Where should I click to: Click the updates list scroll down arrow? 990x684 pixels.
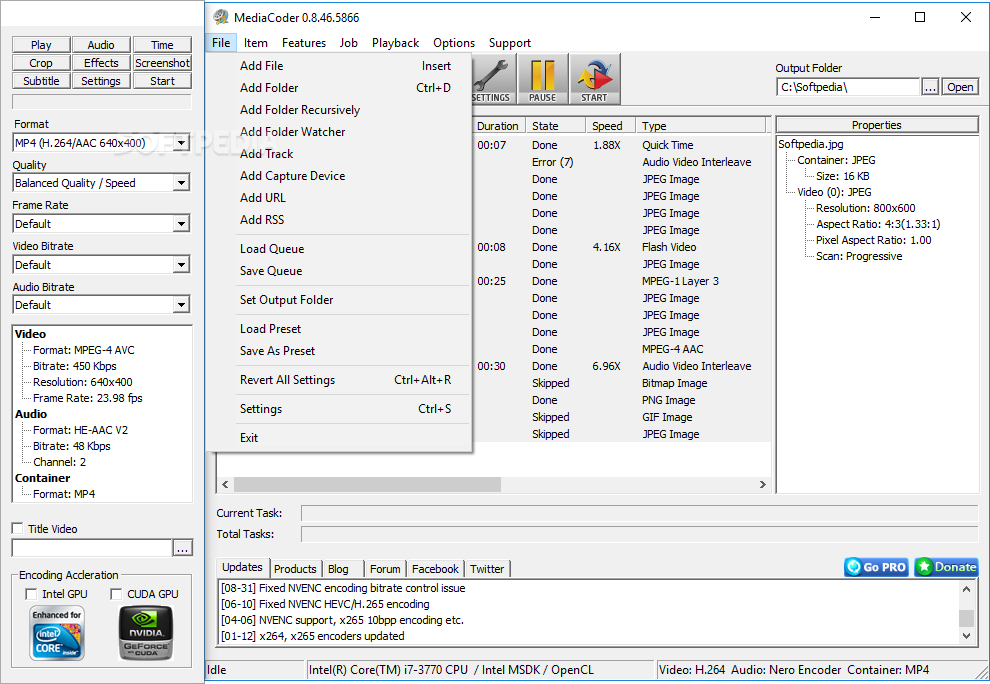(x=967, y=636)
